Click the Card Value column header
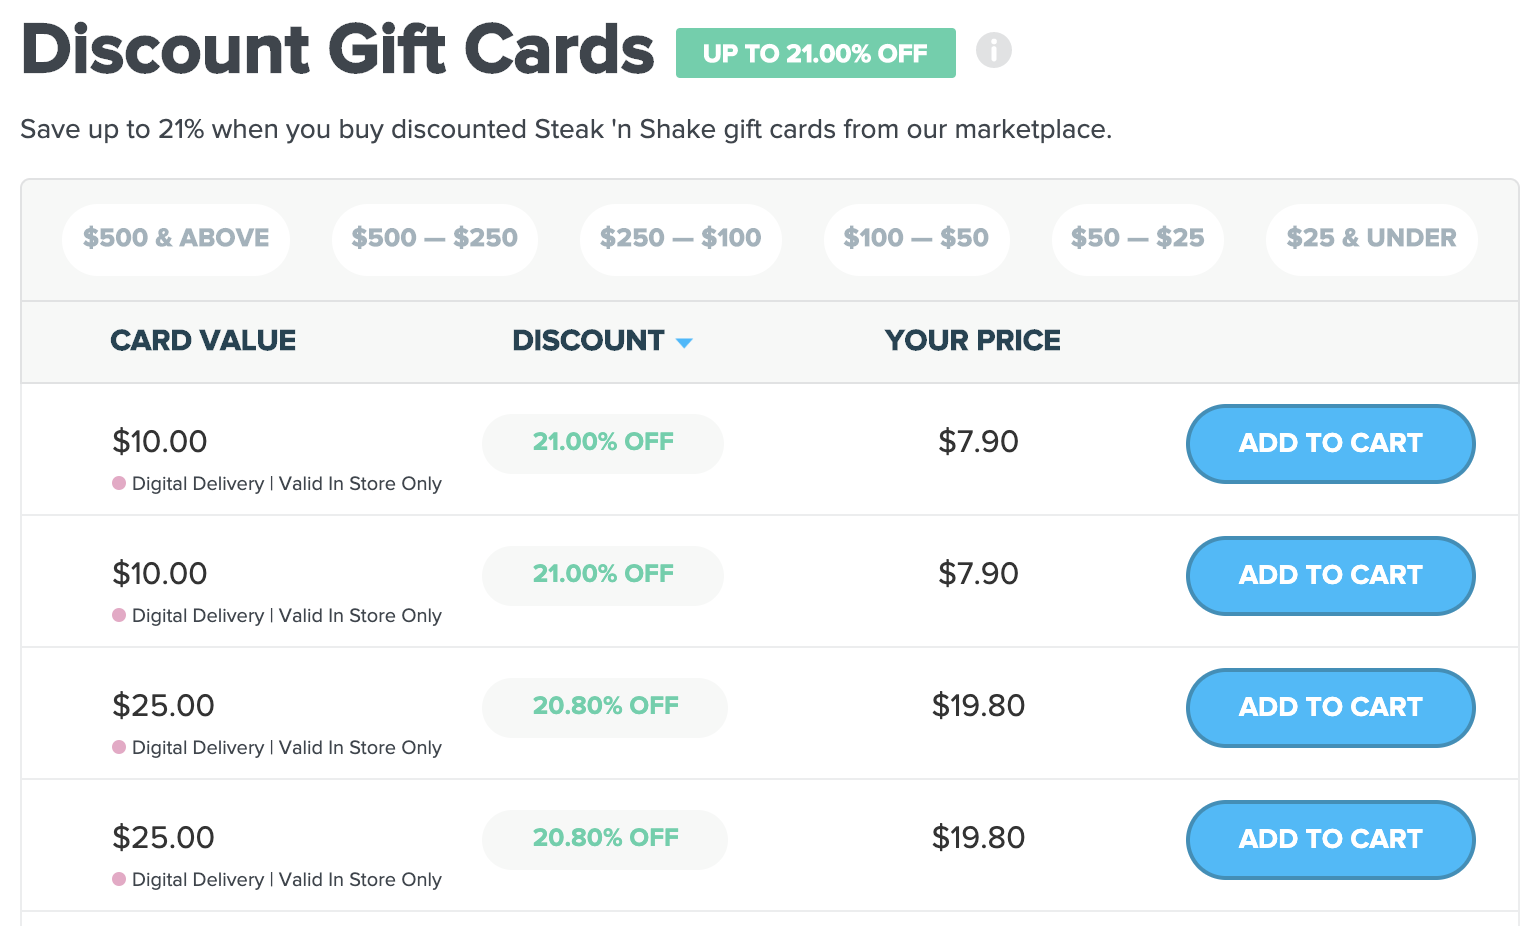 coord(203,341)
